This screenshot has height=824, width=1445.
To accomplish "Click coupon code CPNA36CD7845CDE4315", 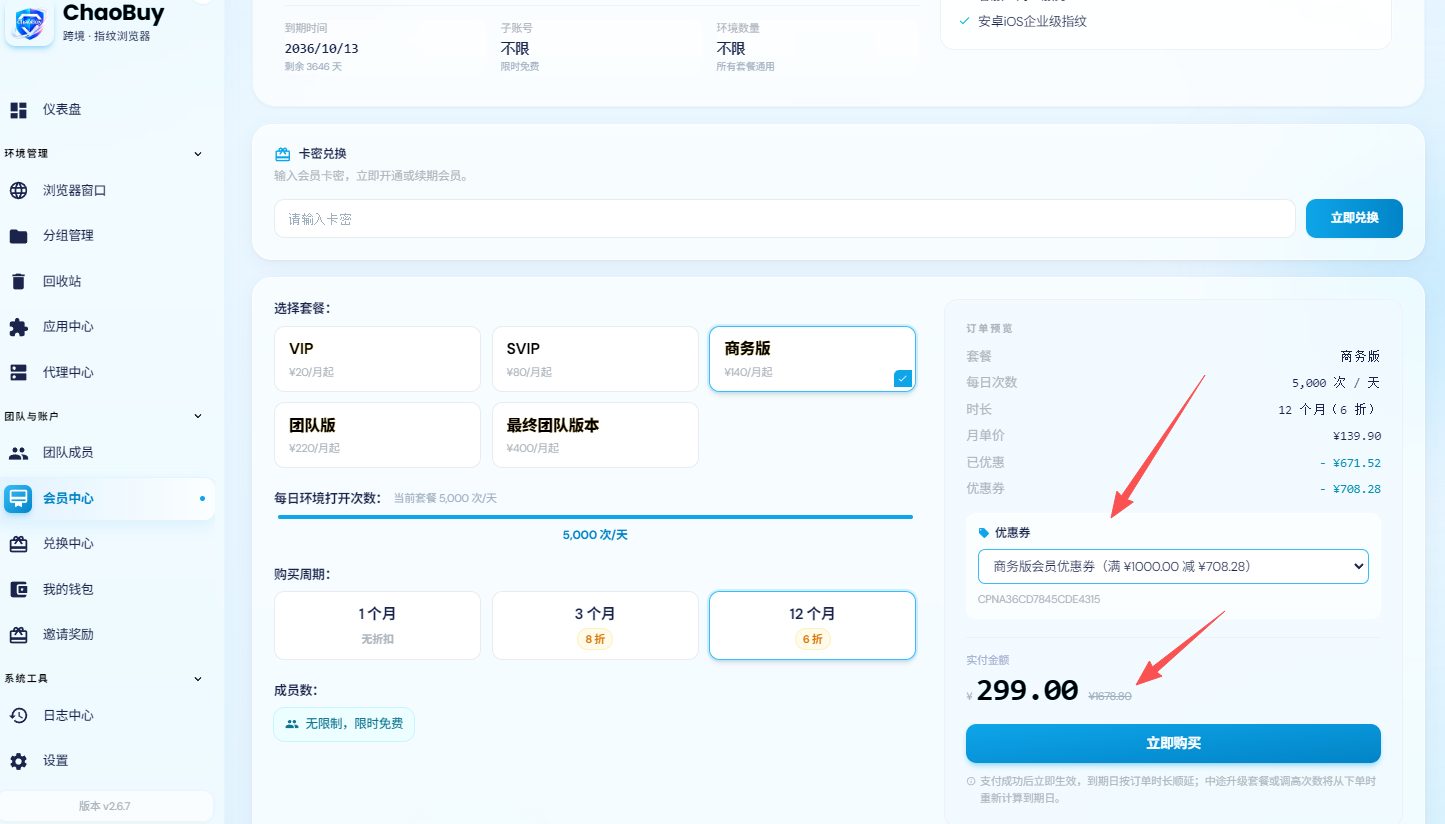I will tap(1039, 600).
